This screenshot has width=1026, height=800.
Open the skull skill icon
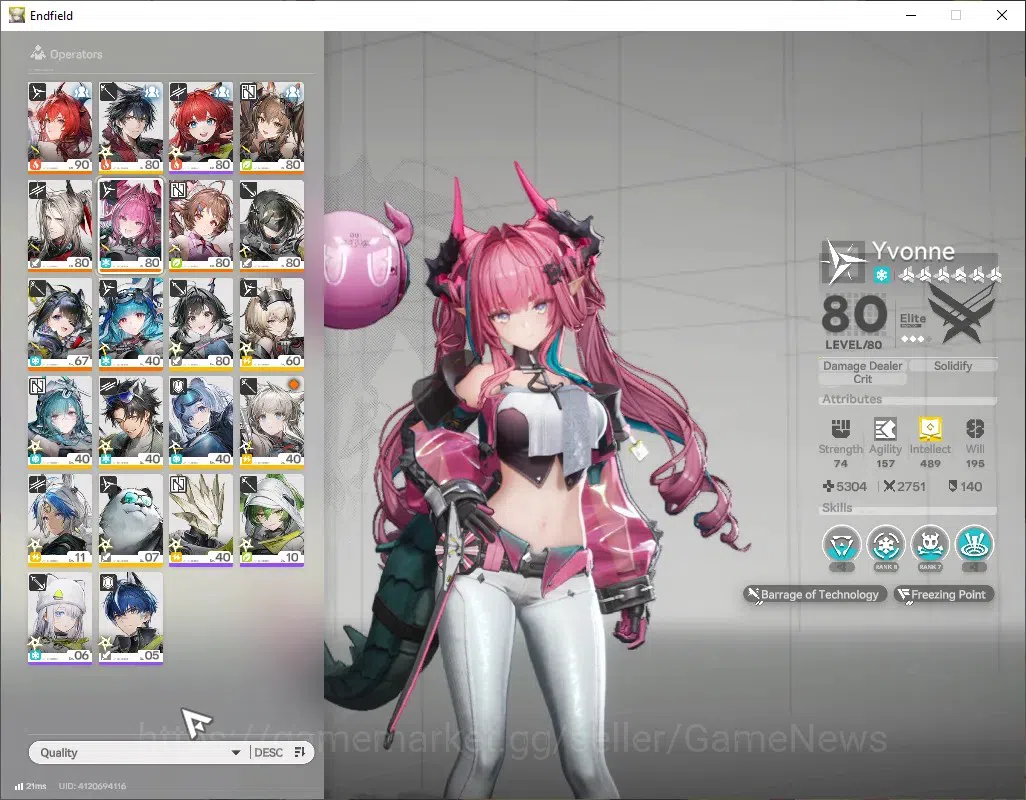pos(929,544)
